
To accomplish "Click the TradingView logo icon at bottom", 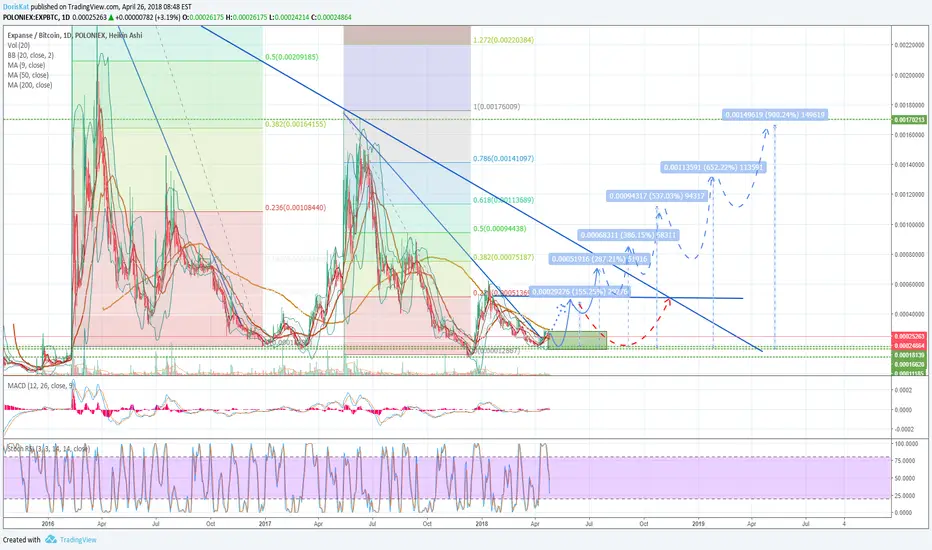I will pos(51,539).
